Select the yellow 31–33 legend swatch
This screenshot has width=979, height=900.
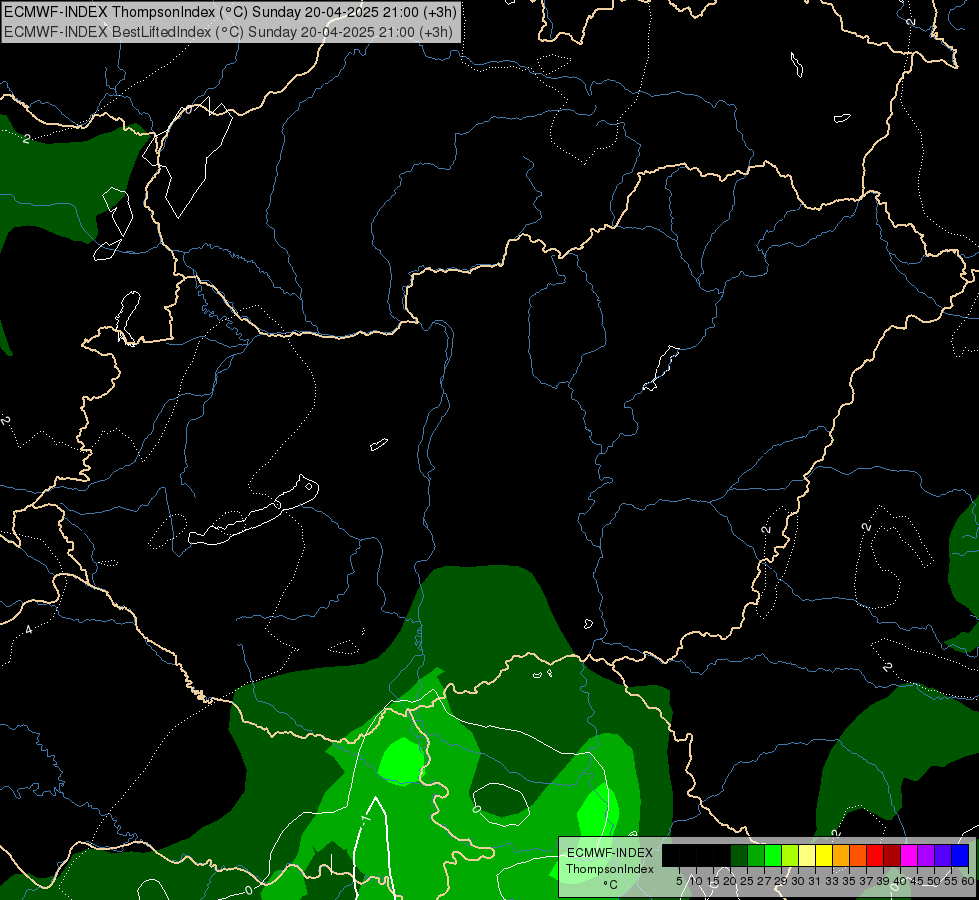pyautogui.click(x=824, y=855)
